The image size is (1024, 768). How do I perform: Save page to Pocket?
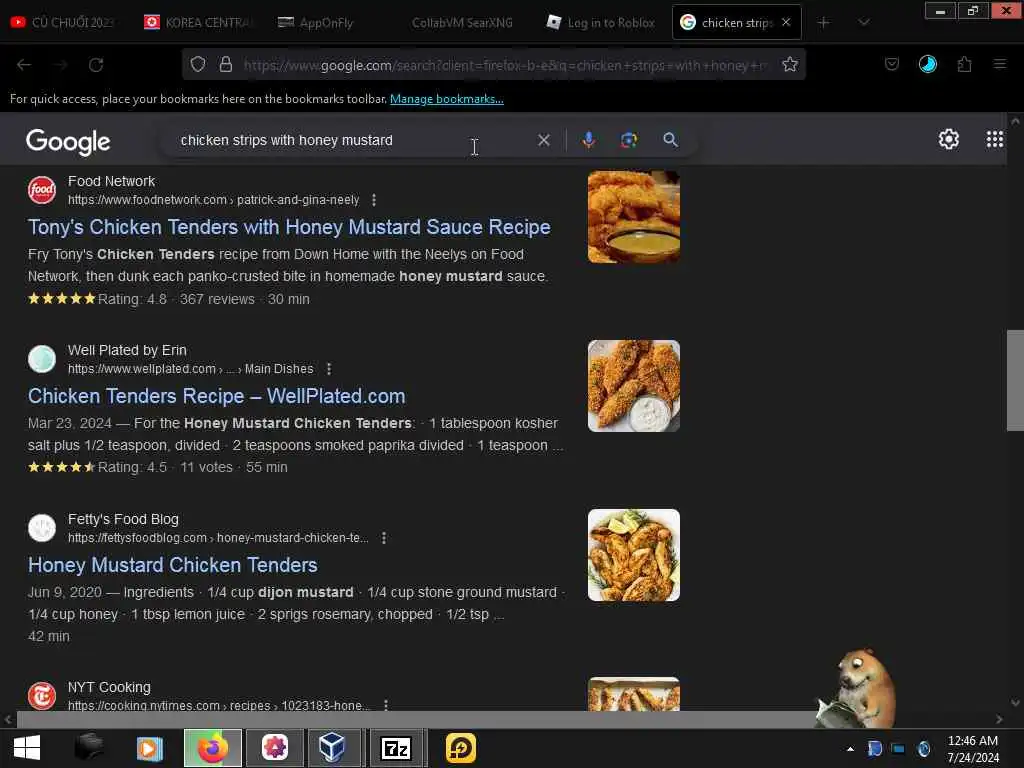pos(891,64)
